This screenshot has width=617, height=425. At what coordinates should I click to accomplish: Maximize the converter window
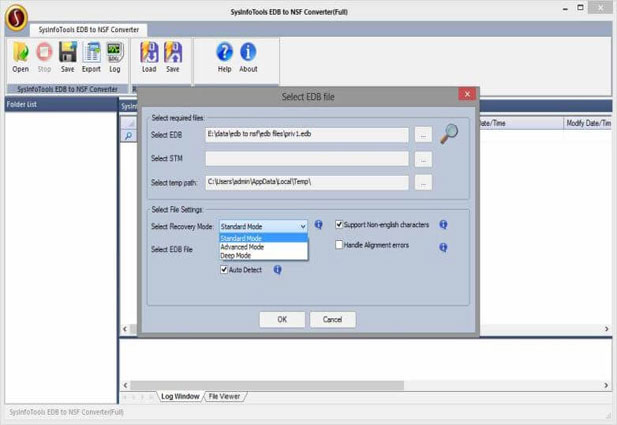[x=580, y=8]
